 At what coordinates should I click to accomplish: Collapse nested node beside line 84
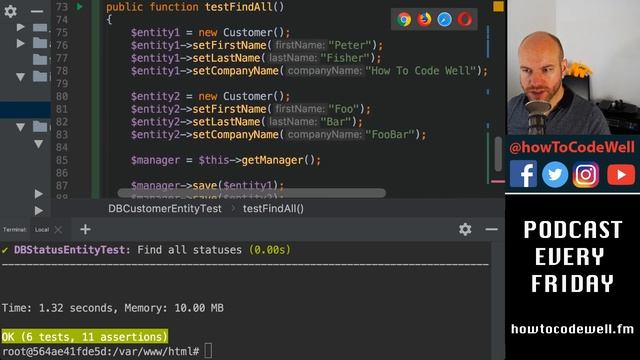[x=38, y=144]
